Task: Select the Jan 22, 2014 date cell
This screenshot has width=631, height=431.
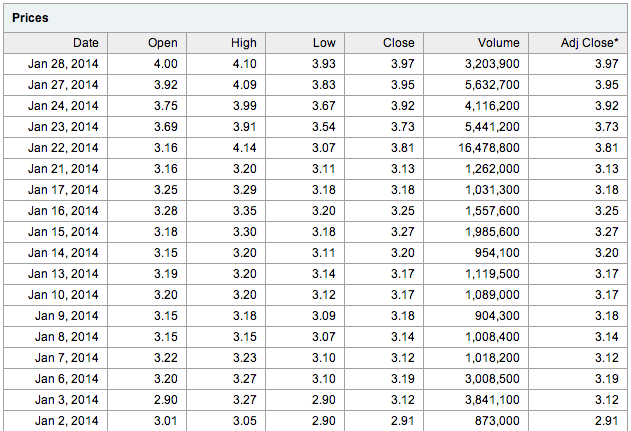Action: [x=56, y=148]
